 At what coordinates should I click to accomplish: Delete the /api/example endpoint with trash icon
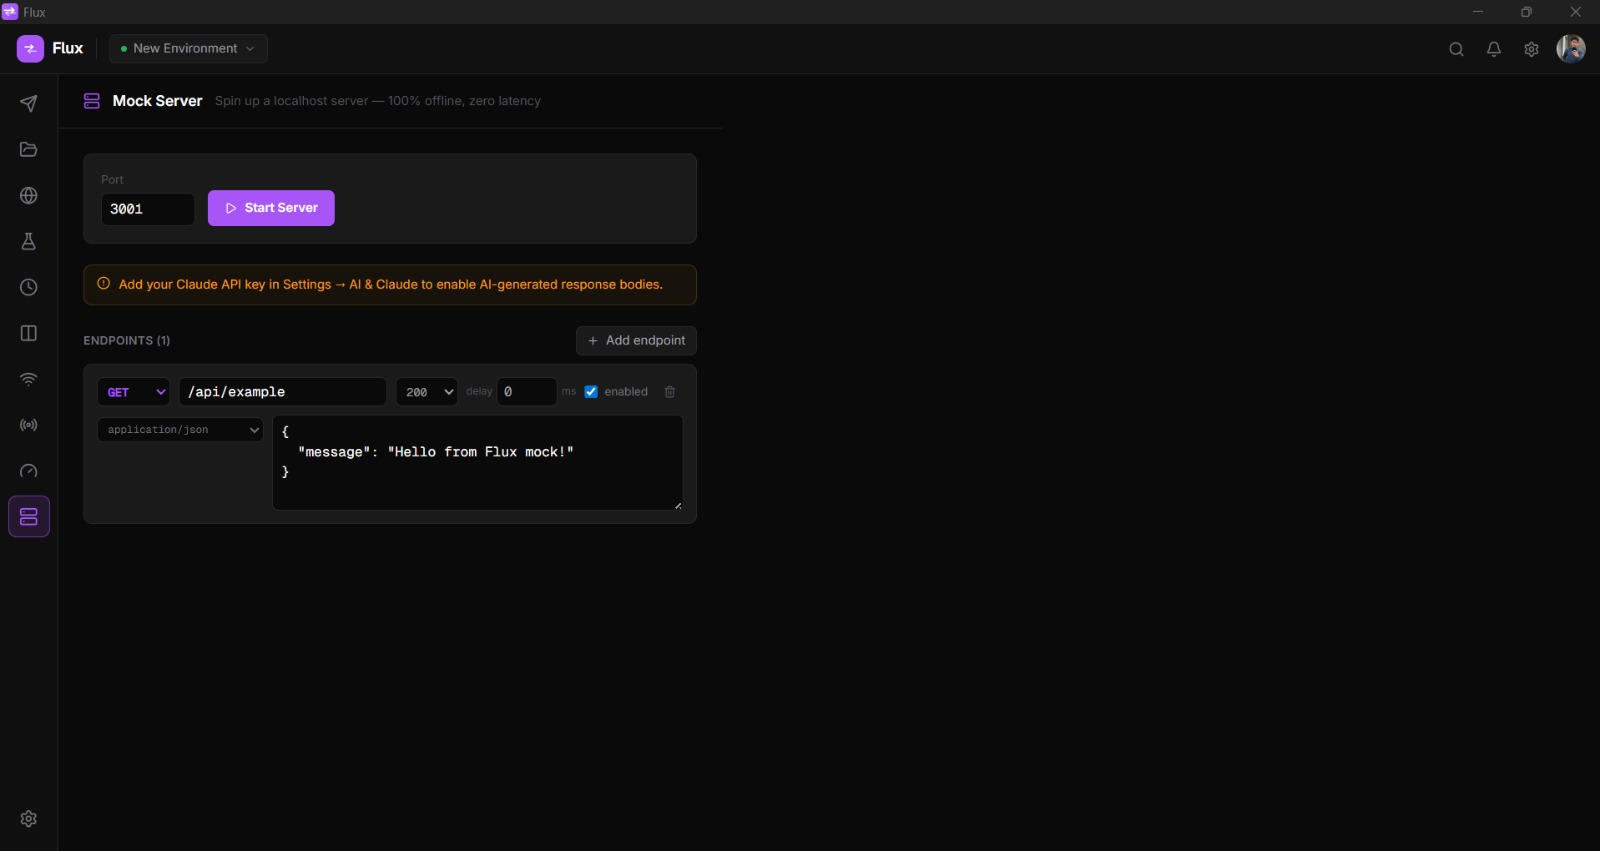coord(670,392)
